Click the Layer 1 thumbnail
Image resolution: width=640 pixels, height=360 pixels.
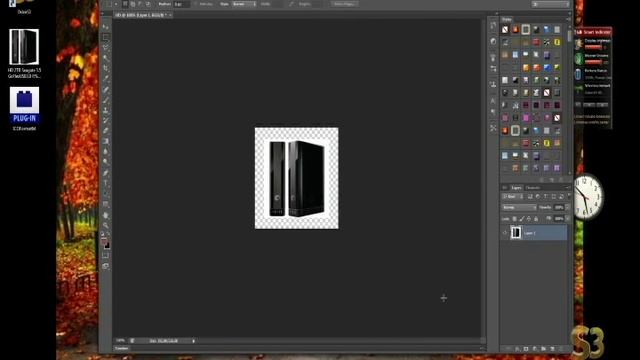point(516,233)
